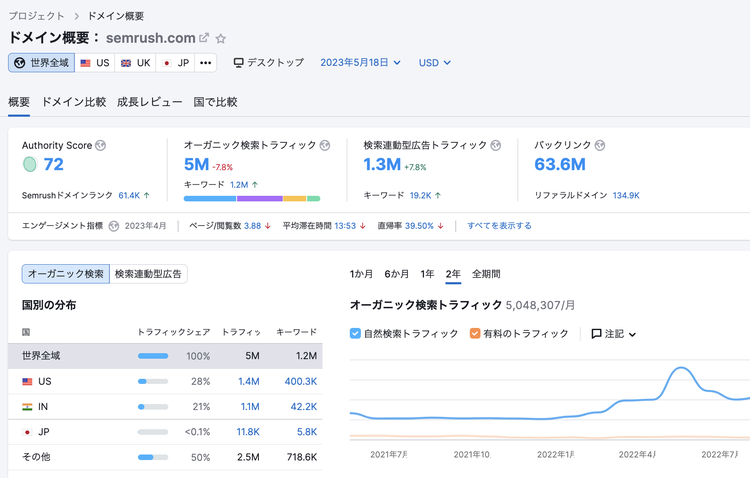Viewport: 750px width, 478px height.
Task: Click すべてを表示する link
Action: tap(499, 225)
